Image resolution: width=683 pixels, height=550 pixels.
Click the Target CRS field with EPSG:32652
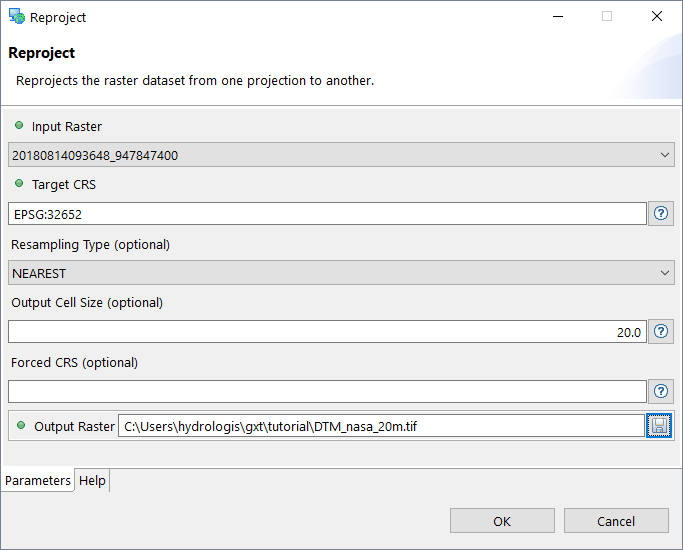(x=327, y=214)
